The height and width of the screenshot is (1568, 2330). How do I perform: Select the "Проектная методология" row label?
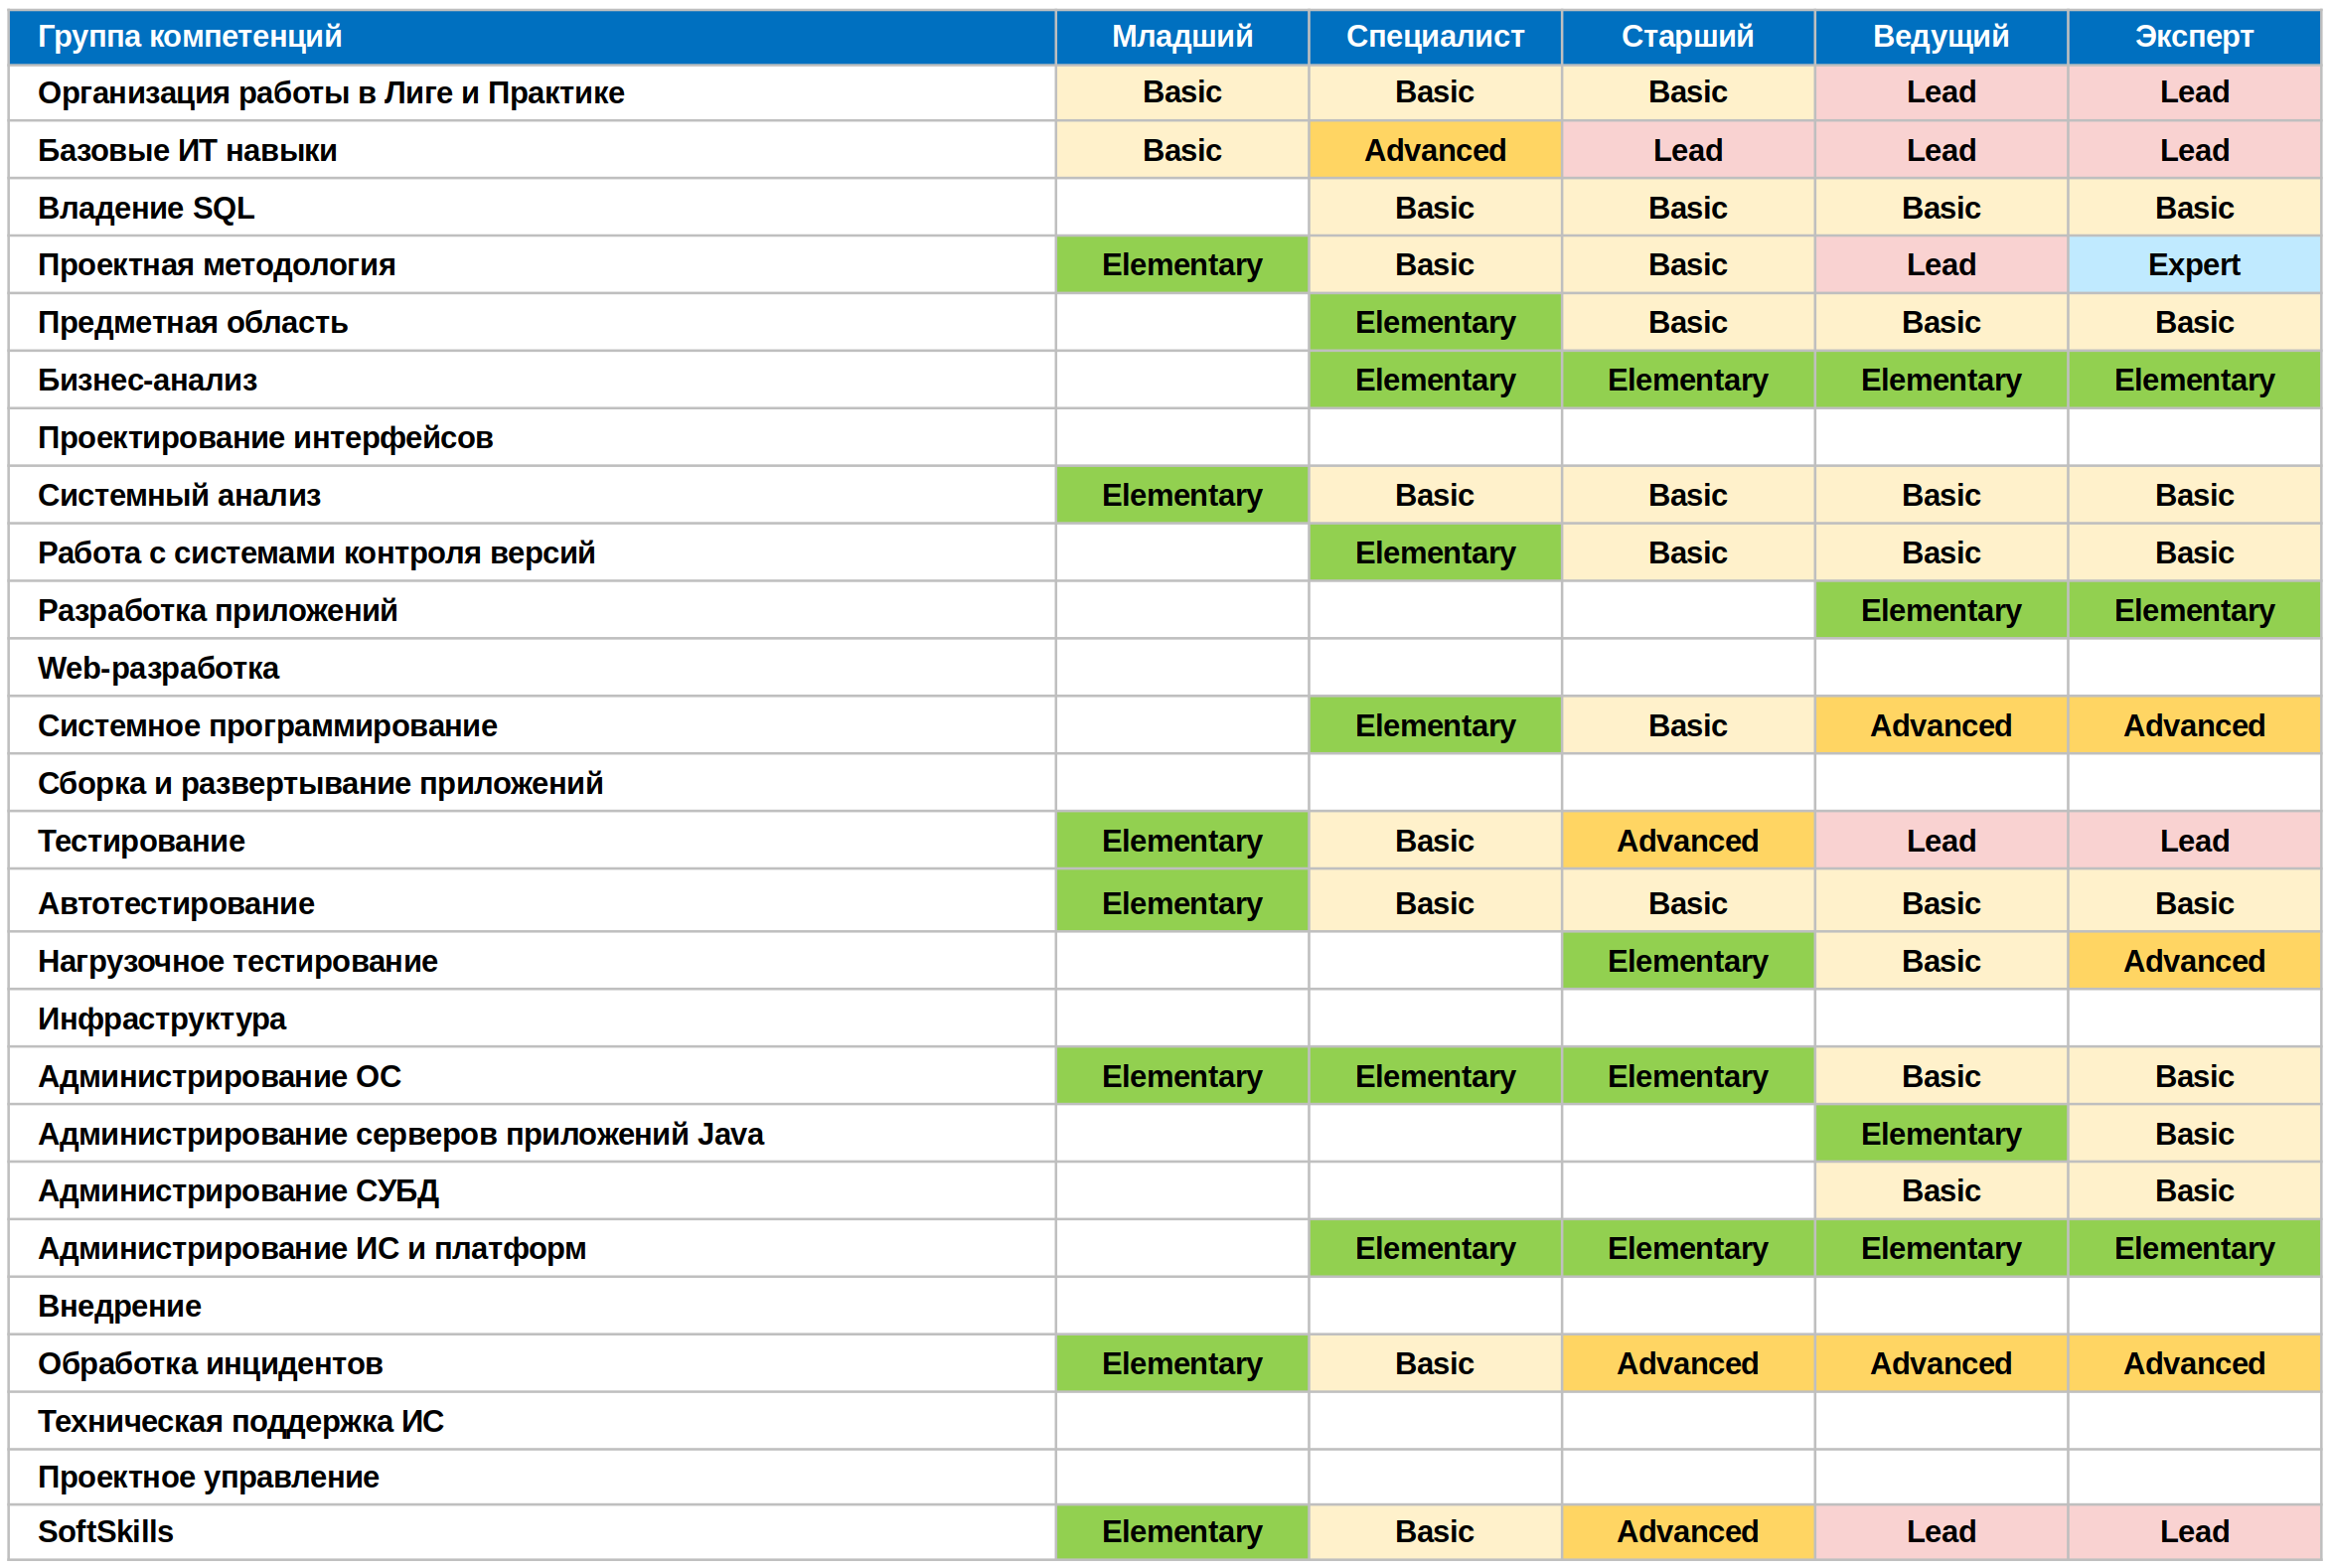click(216, 265)
